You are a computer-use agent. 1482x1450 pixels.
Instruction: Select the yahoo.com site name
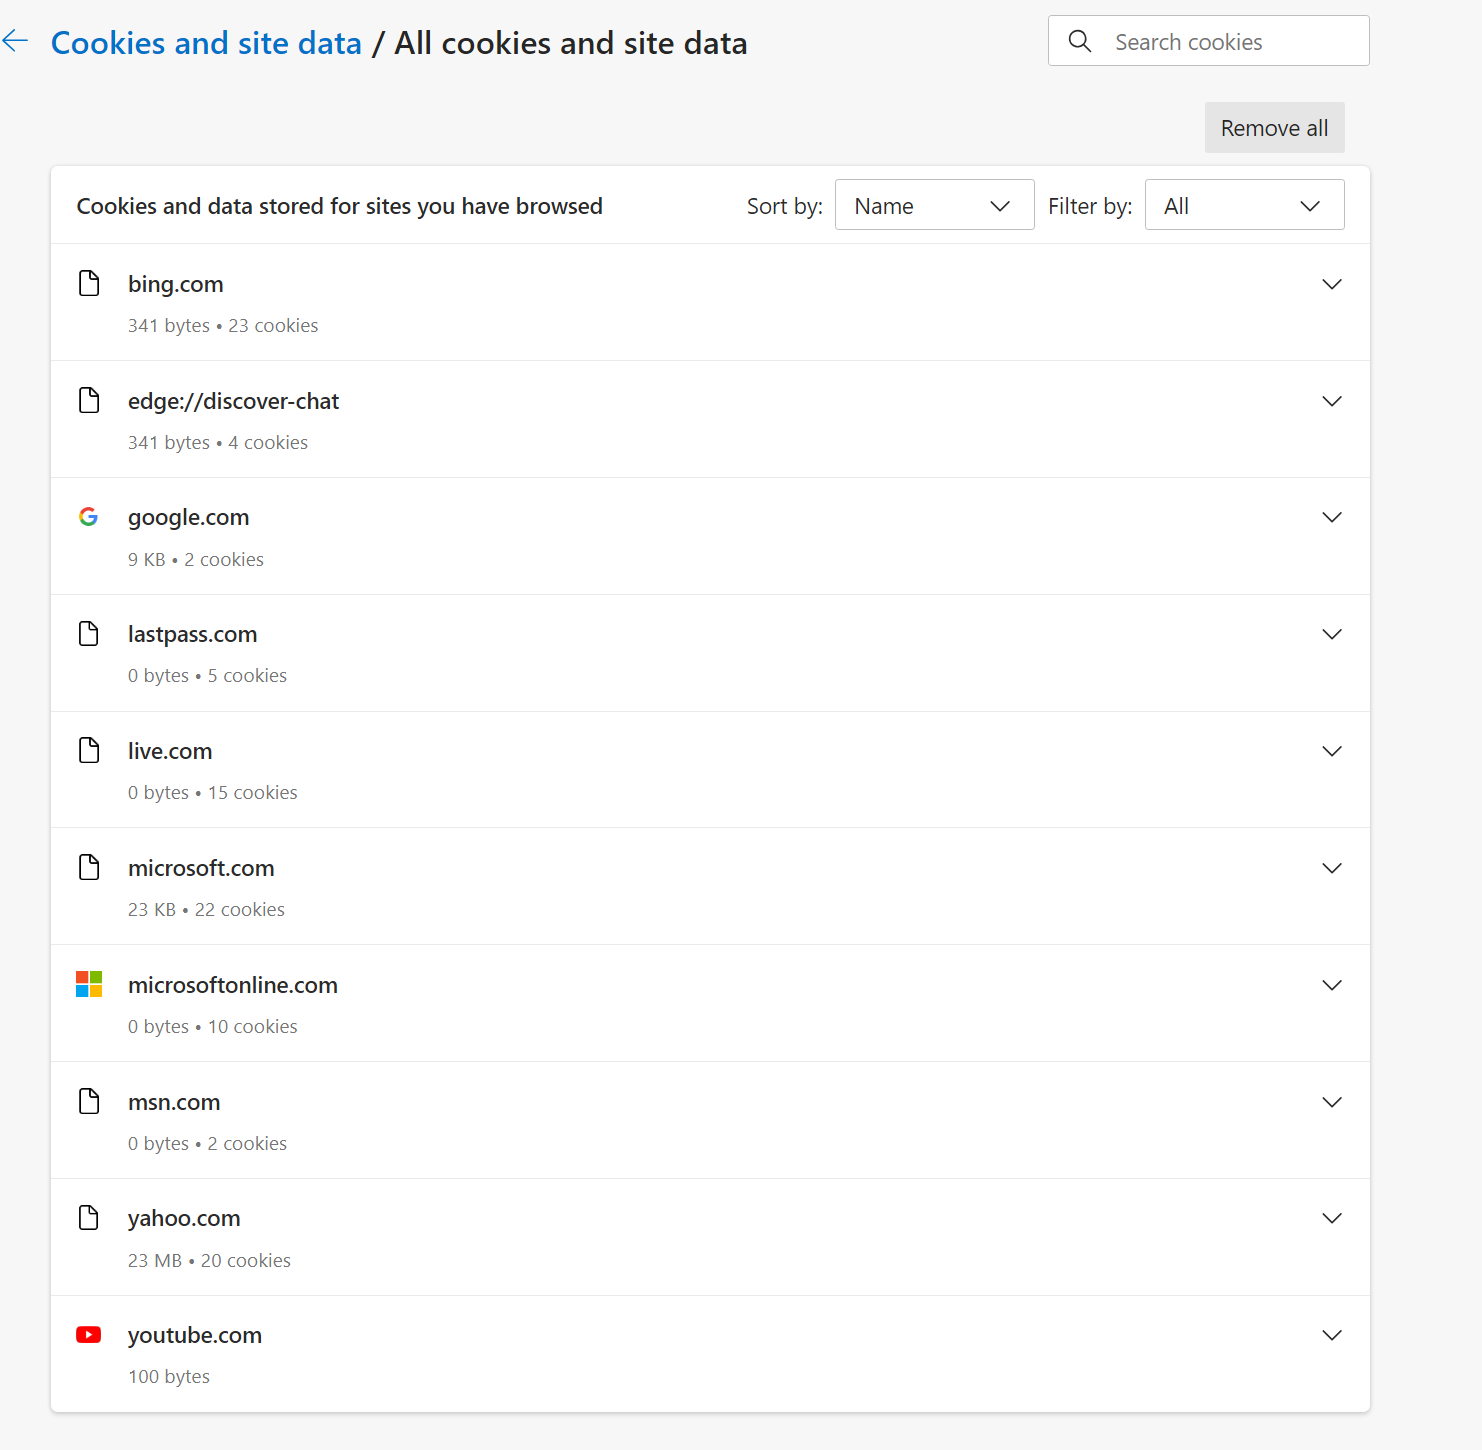click(184, 1218)
